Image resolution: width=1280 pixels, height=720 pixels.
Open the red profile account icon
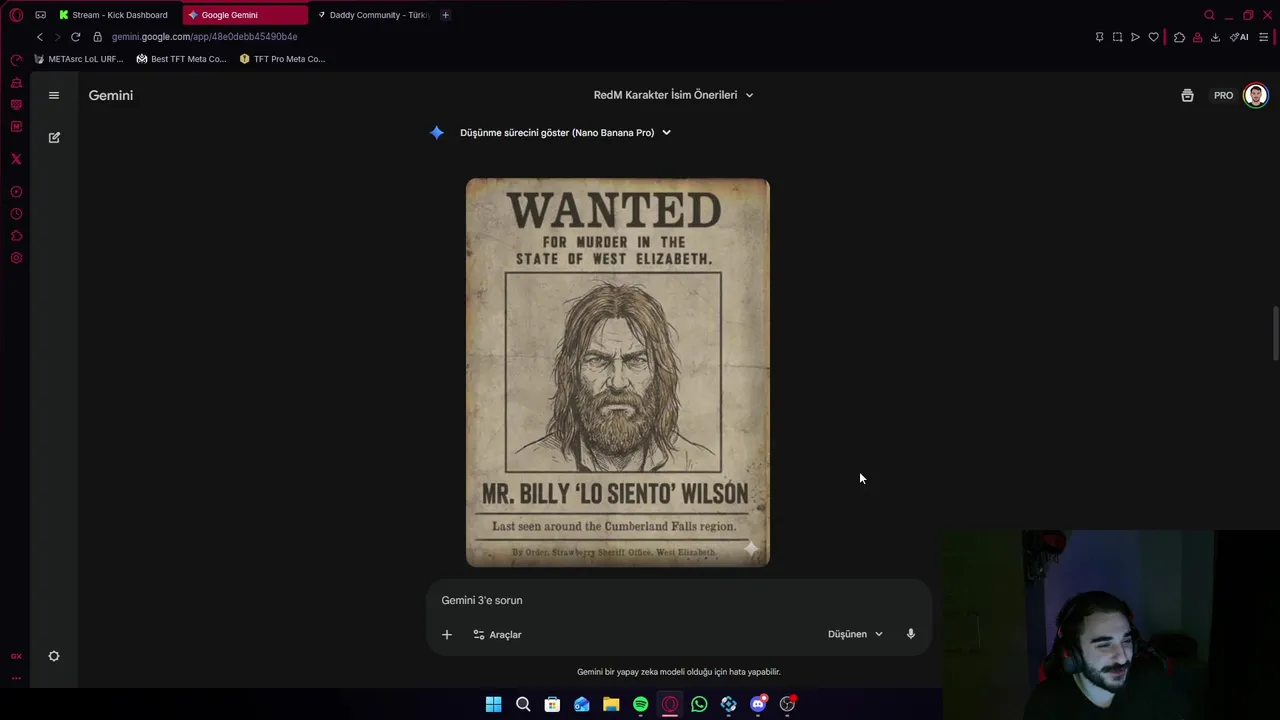click(x=1197, y=37)
